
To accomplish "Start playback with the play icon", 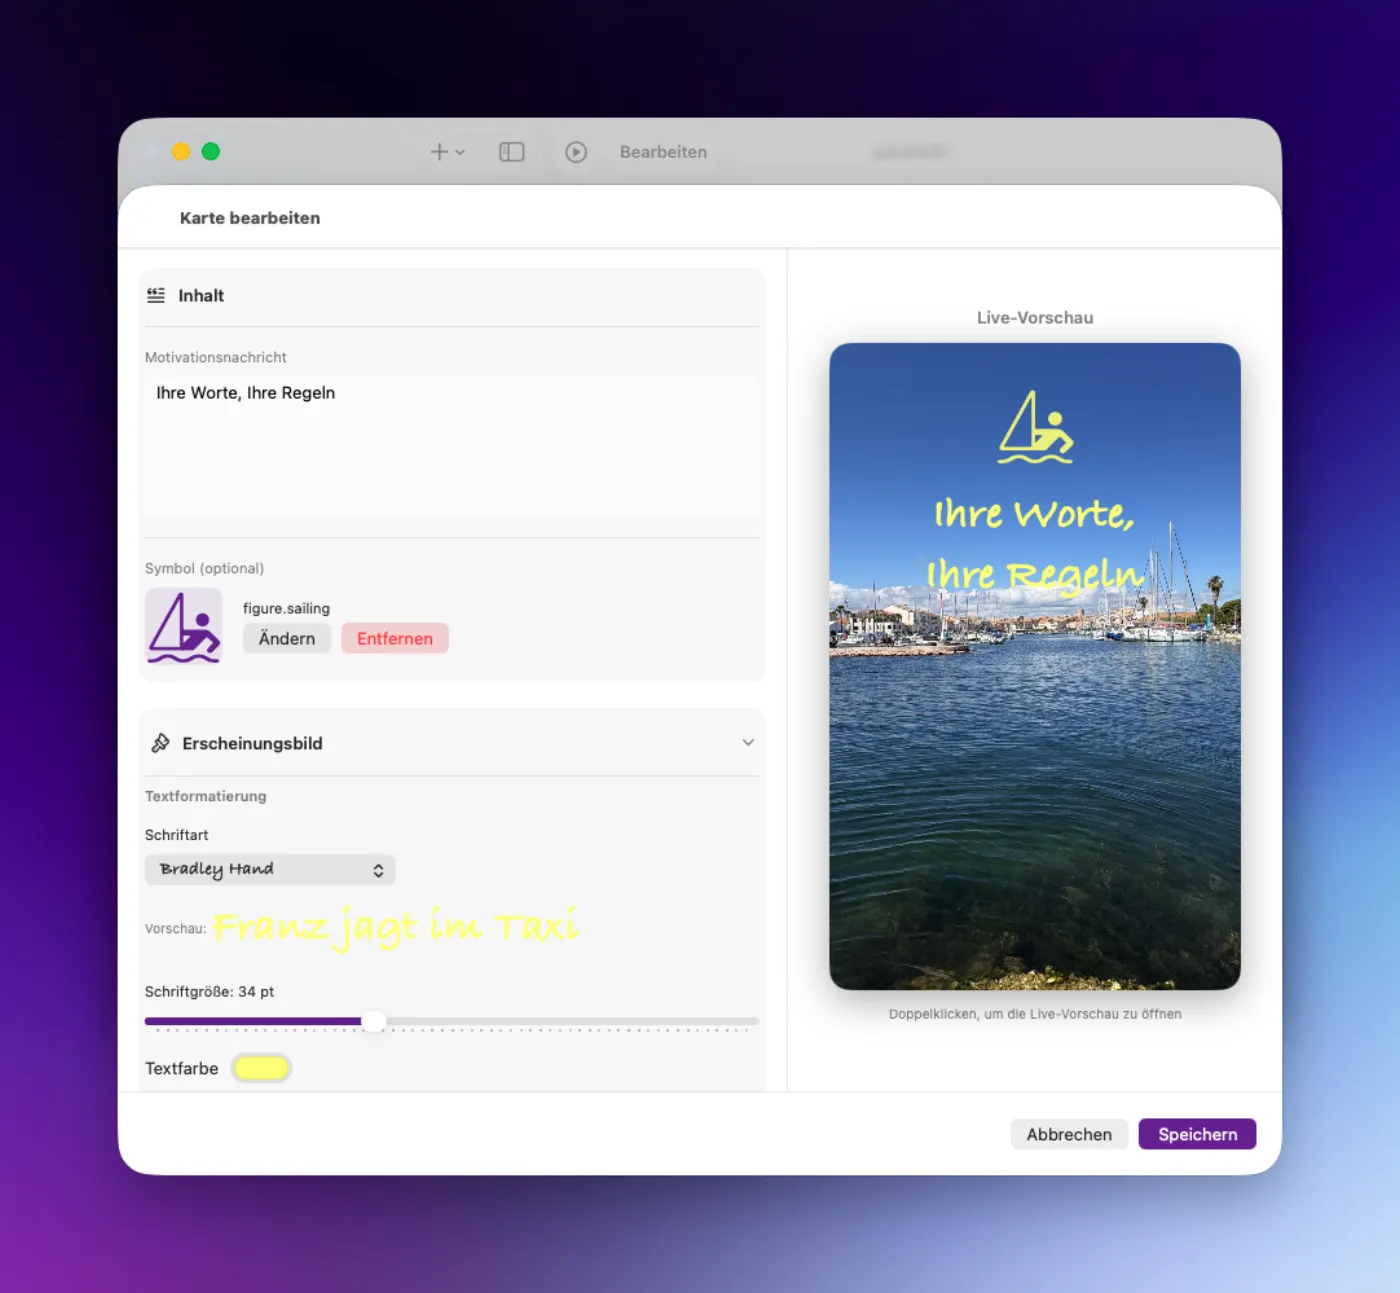I will (576, 152).
